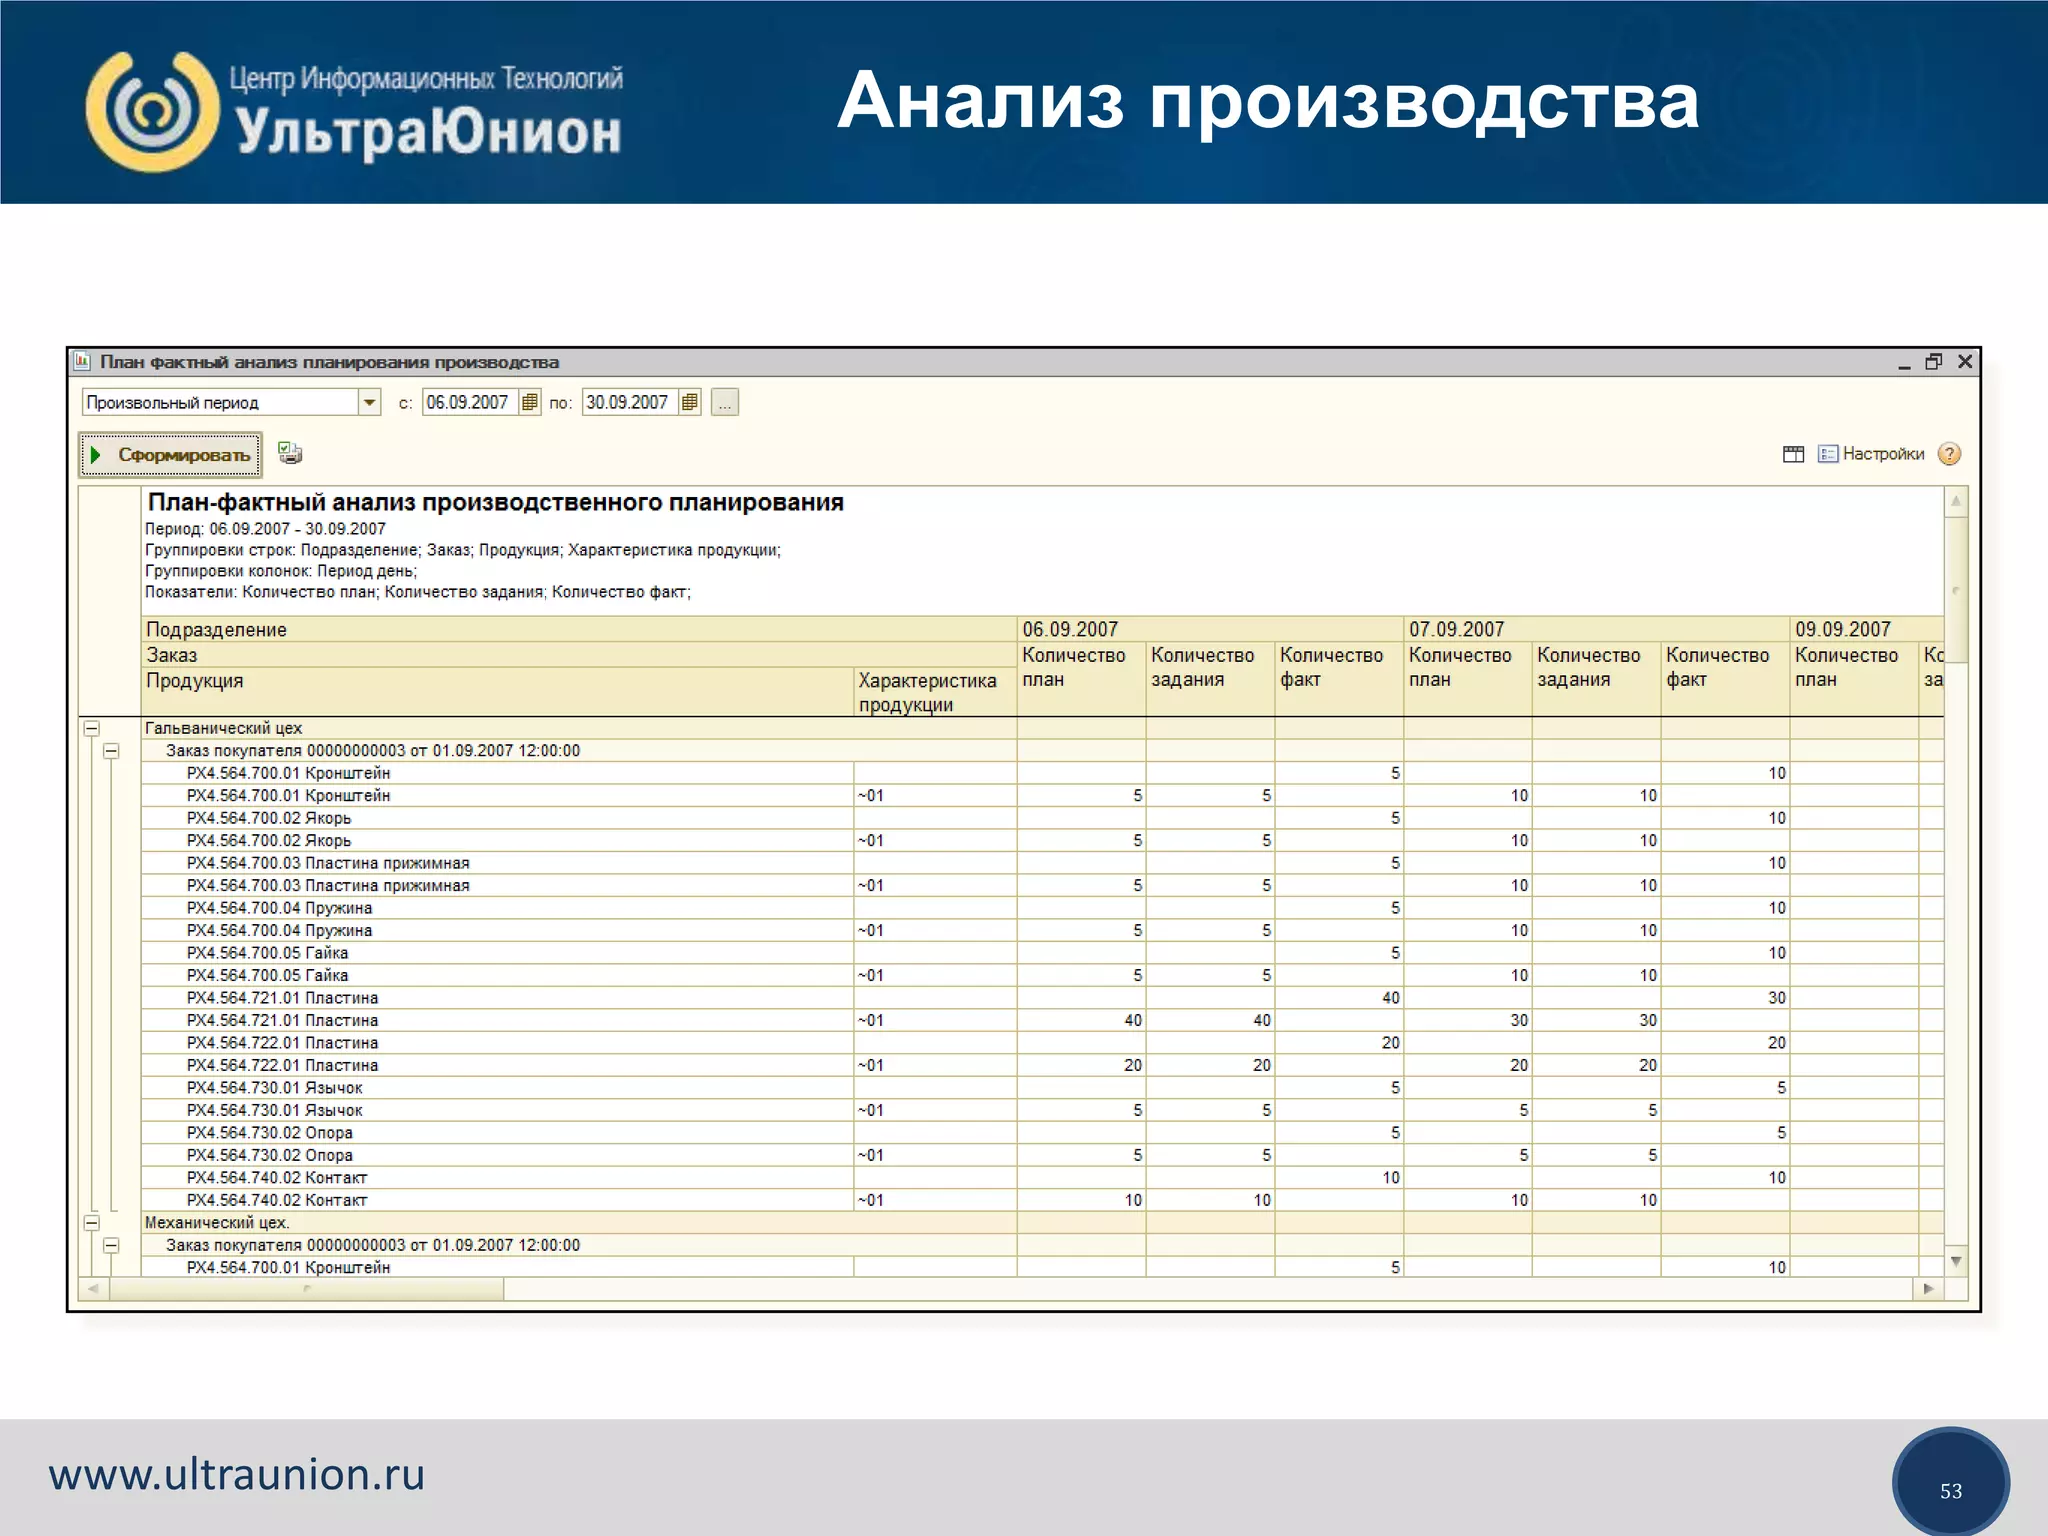Click the horizontal scrollbar right arrow
The height and width of the screenshot is (1536, 2048).
(1929, 1289)
